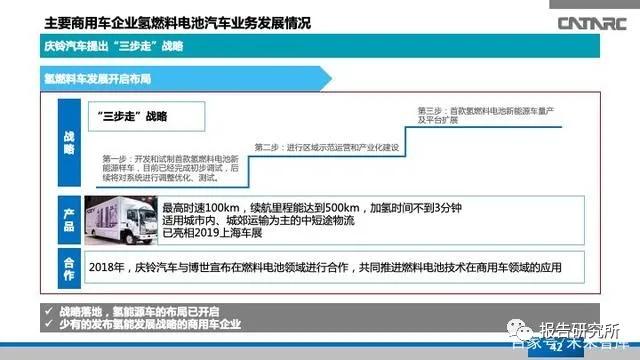Click the 氢燃料车发展开启布局 arrow banner
The height and width of the screenshot is (360, 640).
pyautogui.click(x=186, y=79)
